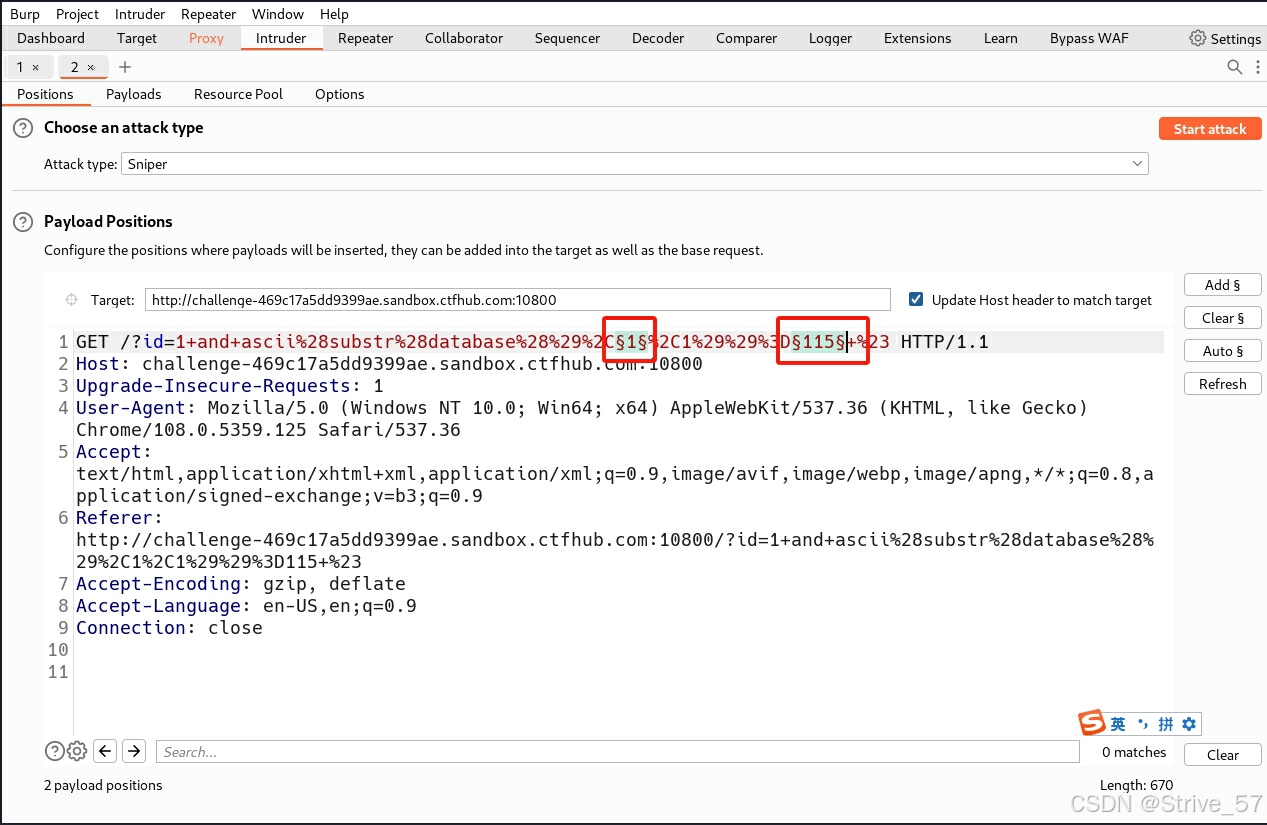Click the Target URL input field
This screenshot has height=825, width=1267.
coord(517,300)
